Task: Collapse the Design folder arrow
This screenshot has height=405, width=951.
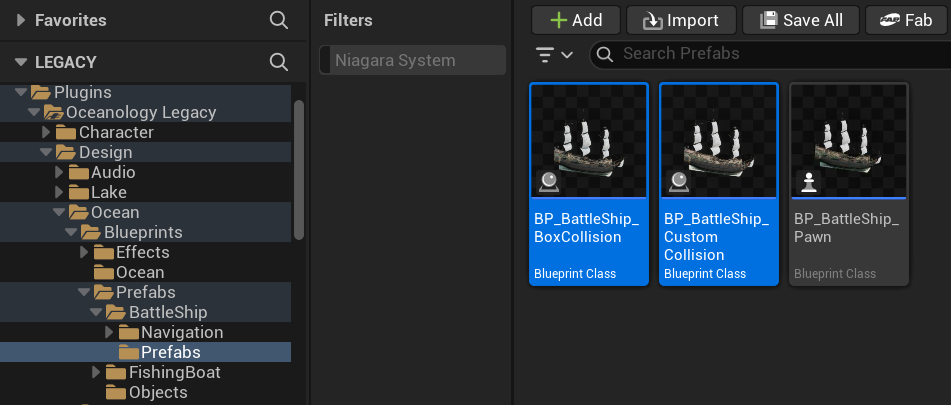Action: point(46,152)
